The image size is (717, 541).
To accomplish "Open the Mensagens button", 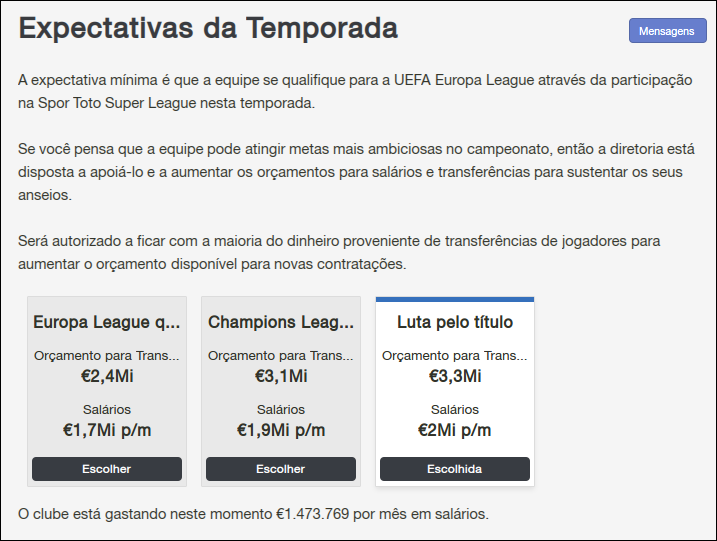I will pyautogui.click(x=667, y=31).
